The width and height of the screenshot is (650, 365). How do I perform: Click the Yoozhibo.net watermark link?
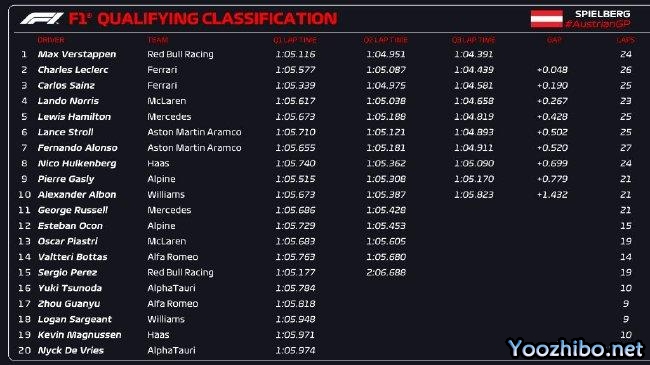point(576,348)
